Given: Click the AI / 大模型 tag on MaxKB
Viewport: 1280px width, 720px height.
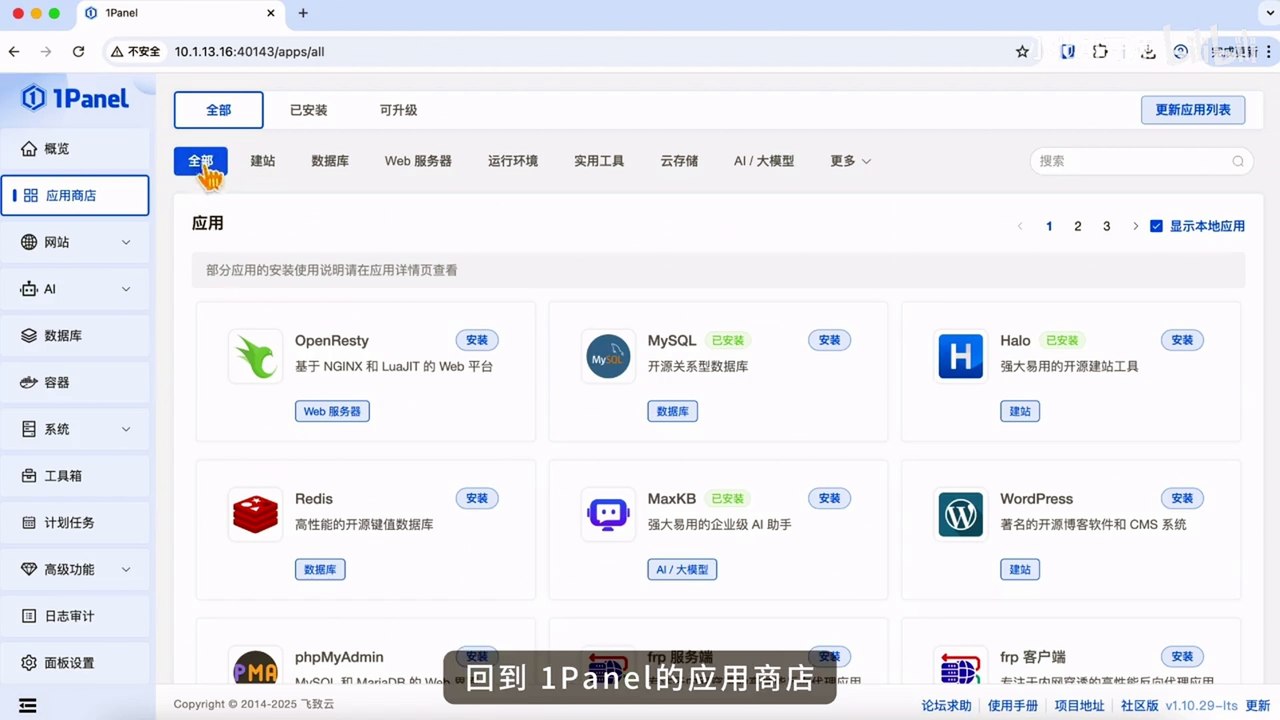Looking at the screenshot, I should click(682, 569).
